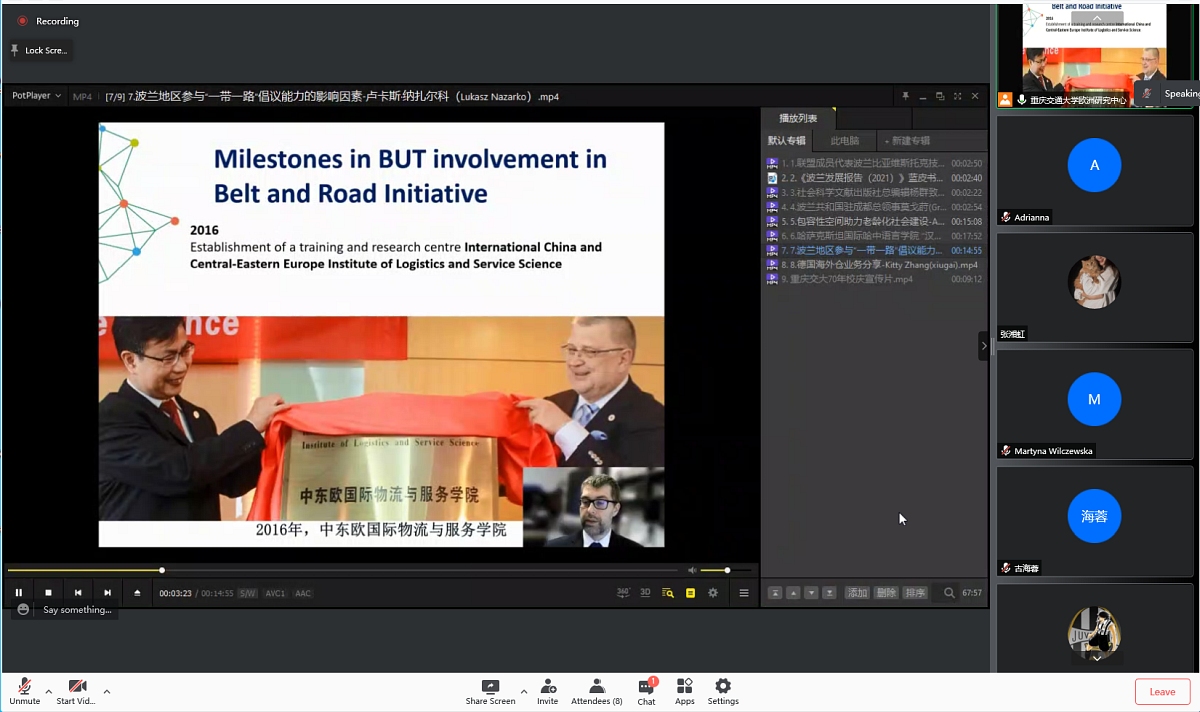Toggle 360 degree video mode
The image size is (1200, 712).
623,593
